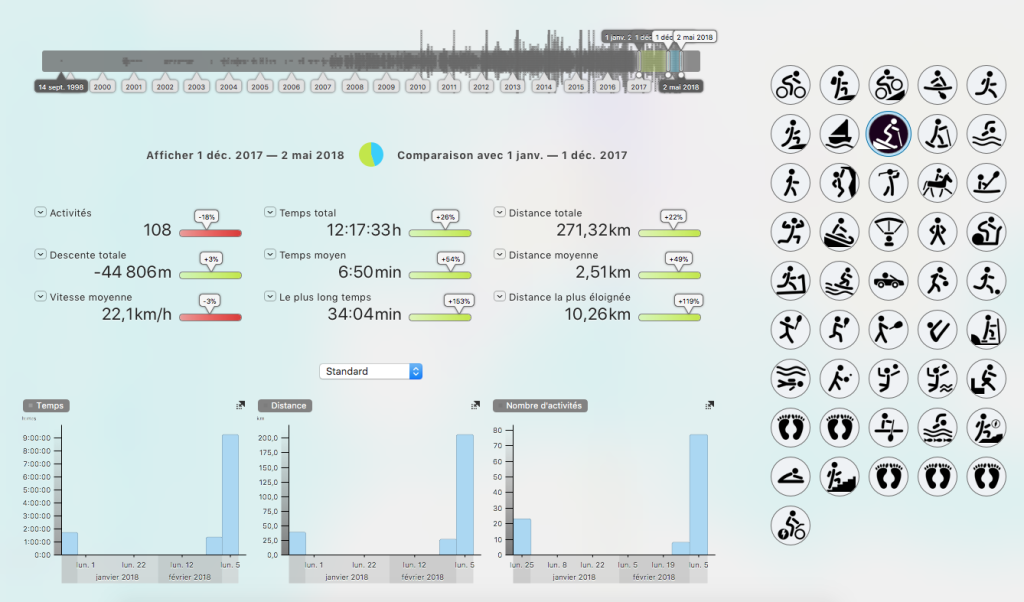
Task: Click the 2005 year marker
Action: (260, 87)
